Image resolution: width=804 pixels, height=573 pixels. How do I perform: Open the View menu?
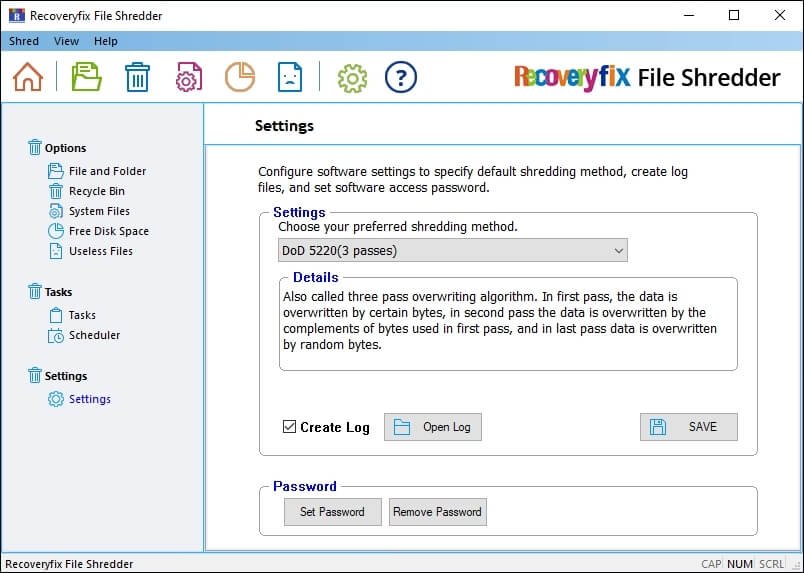click(x=66, y=41)
